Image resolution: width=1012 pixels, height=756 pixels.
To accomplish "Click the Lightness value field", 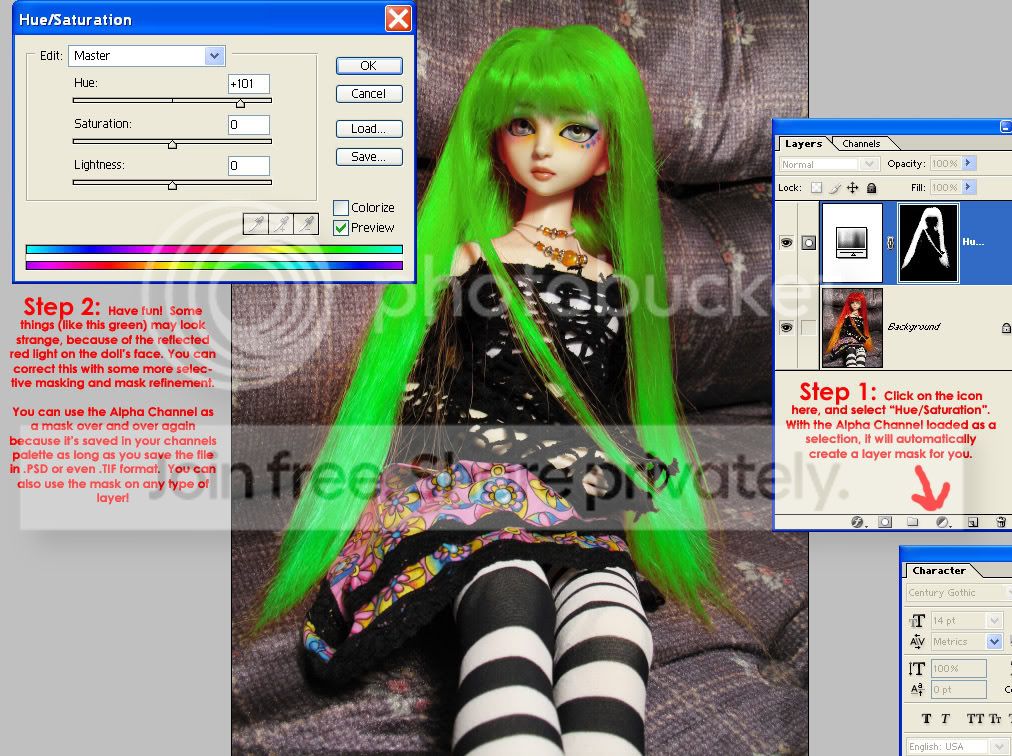I will [248, 166].
